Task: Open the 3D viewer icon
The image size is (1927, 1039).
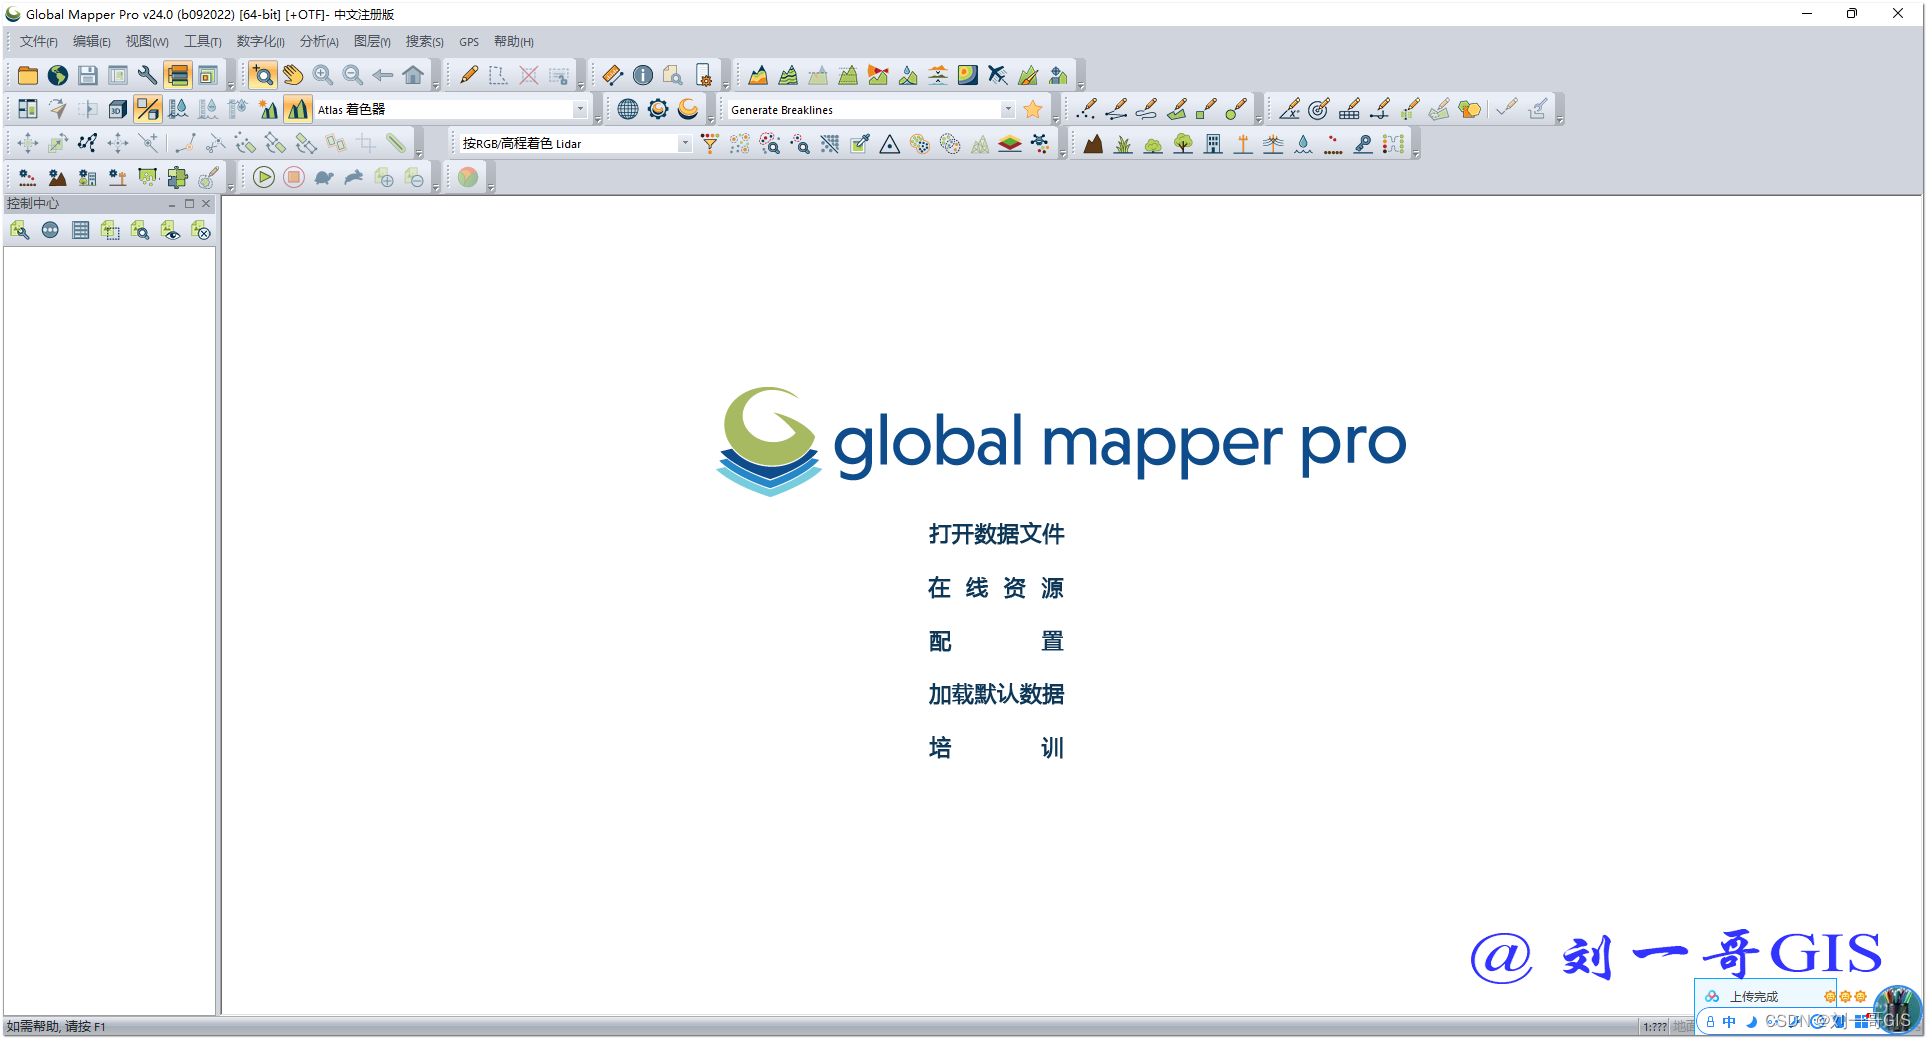Action: pos(118,109)
